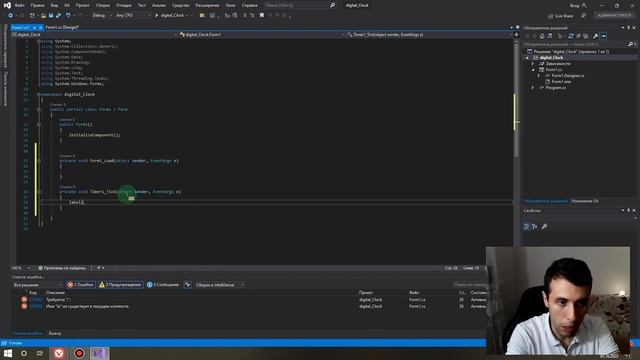This screenshot has width=640, height=360.
Task: Click the account sign-in person icon
Action: pyautogui.click(x=584, y=5)
